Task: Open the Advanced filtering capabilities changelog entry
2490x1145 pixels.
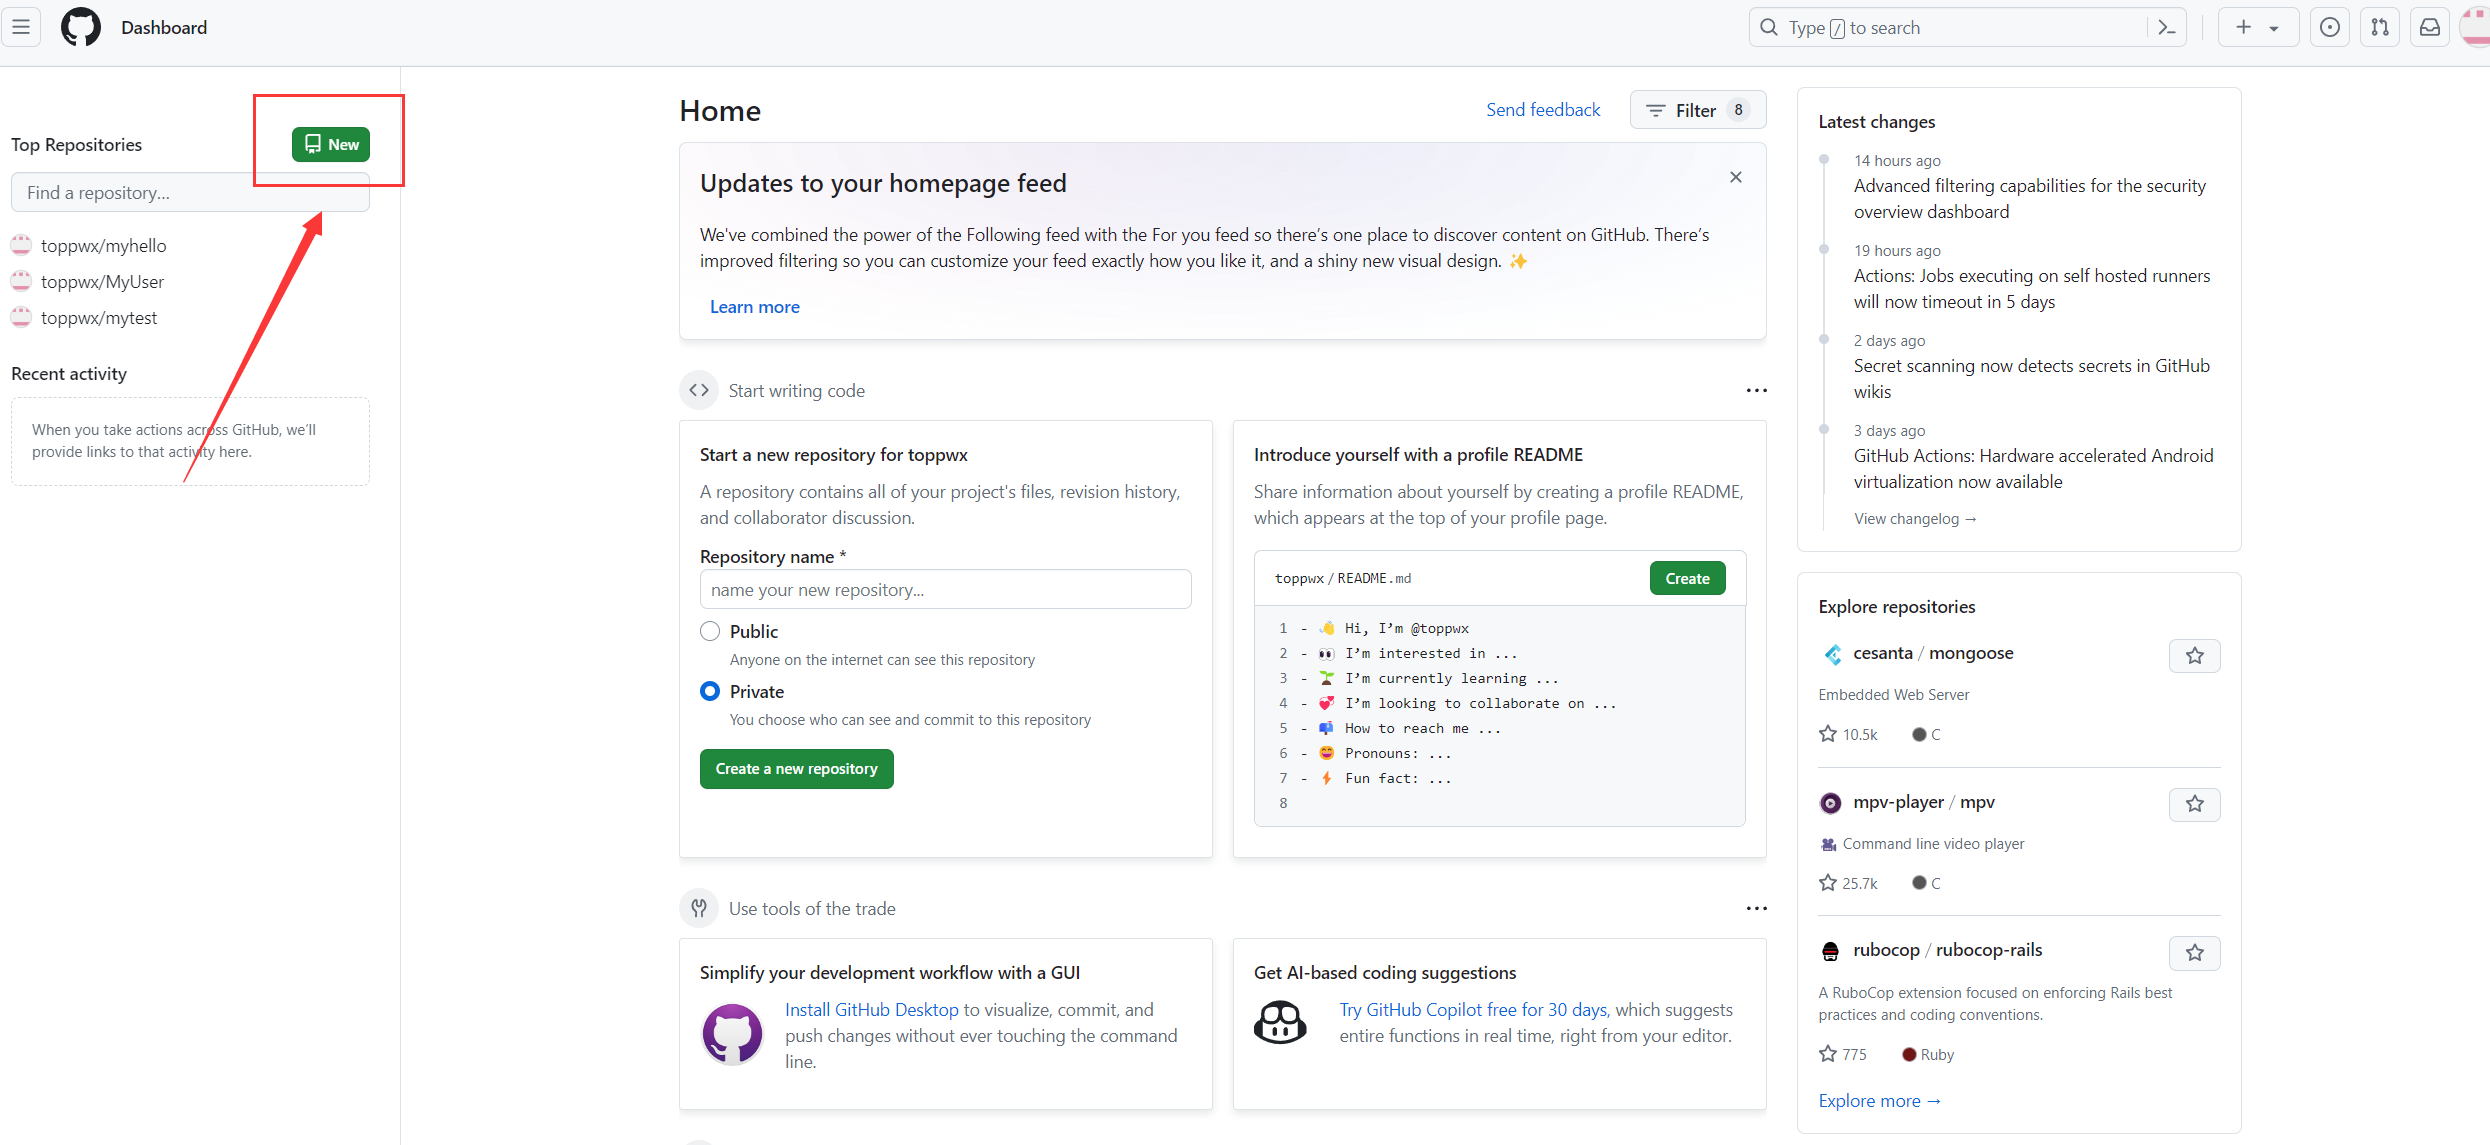Action: (2030, 199)
